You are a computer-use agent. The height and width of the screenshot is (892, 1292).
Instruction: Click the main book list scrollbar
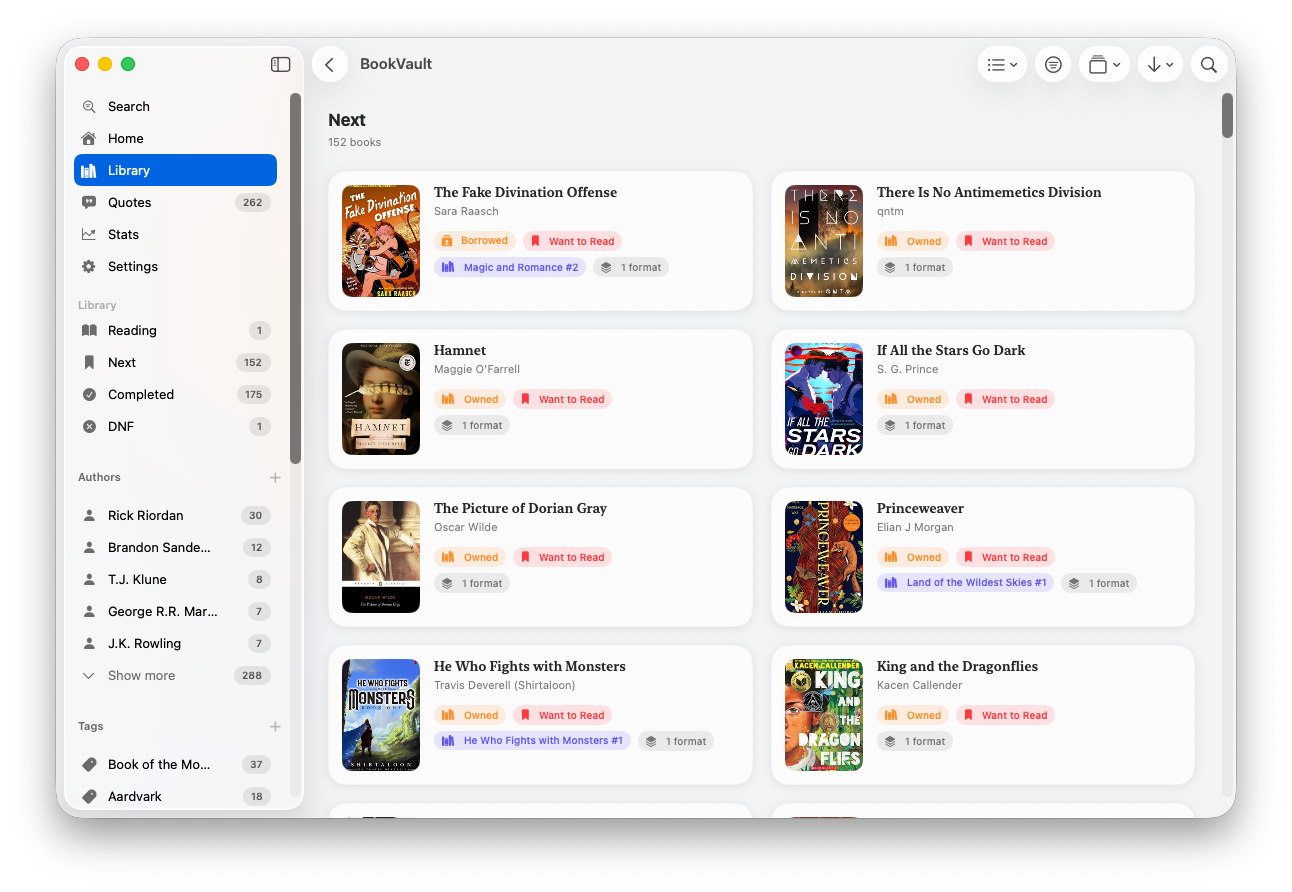1227,115
